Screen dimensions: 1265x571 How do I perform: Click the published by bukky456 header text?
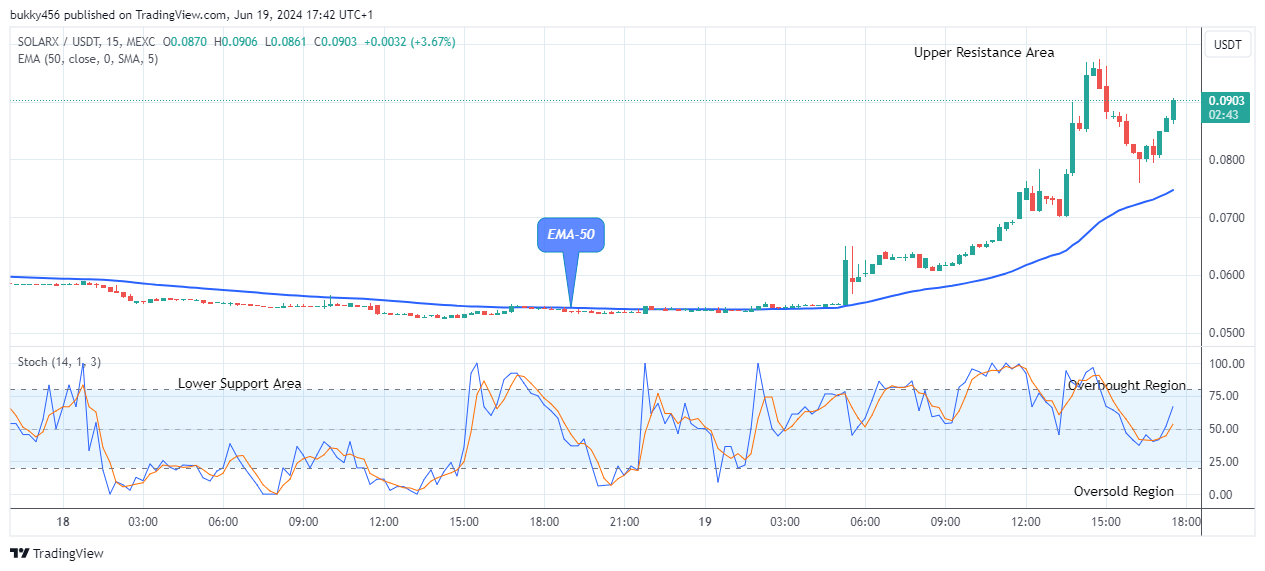[x=190, y=14]
